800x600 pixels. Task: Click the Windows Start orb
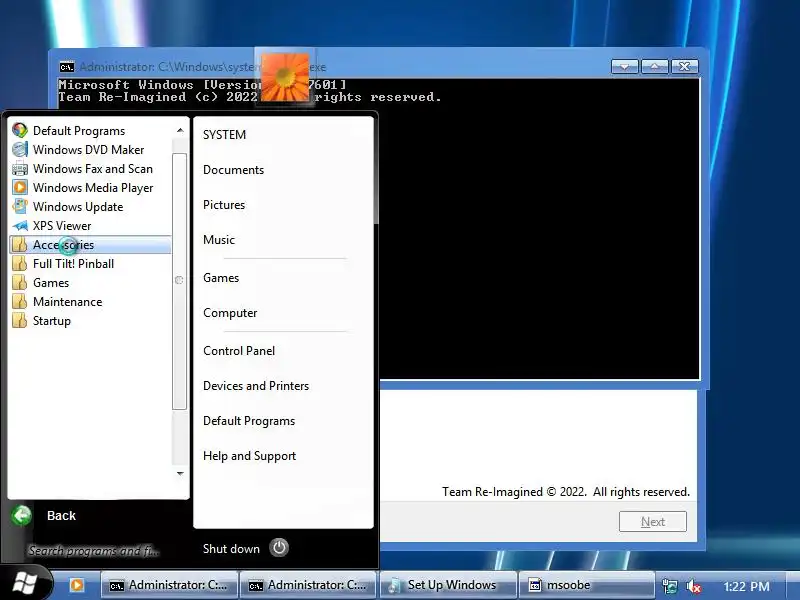(24, 583)
